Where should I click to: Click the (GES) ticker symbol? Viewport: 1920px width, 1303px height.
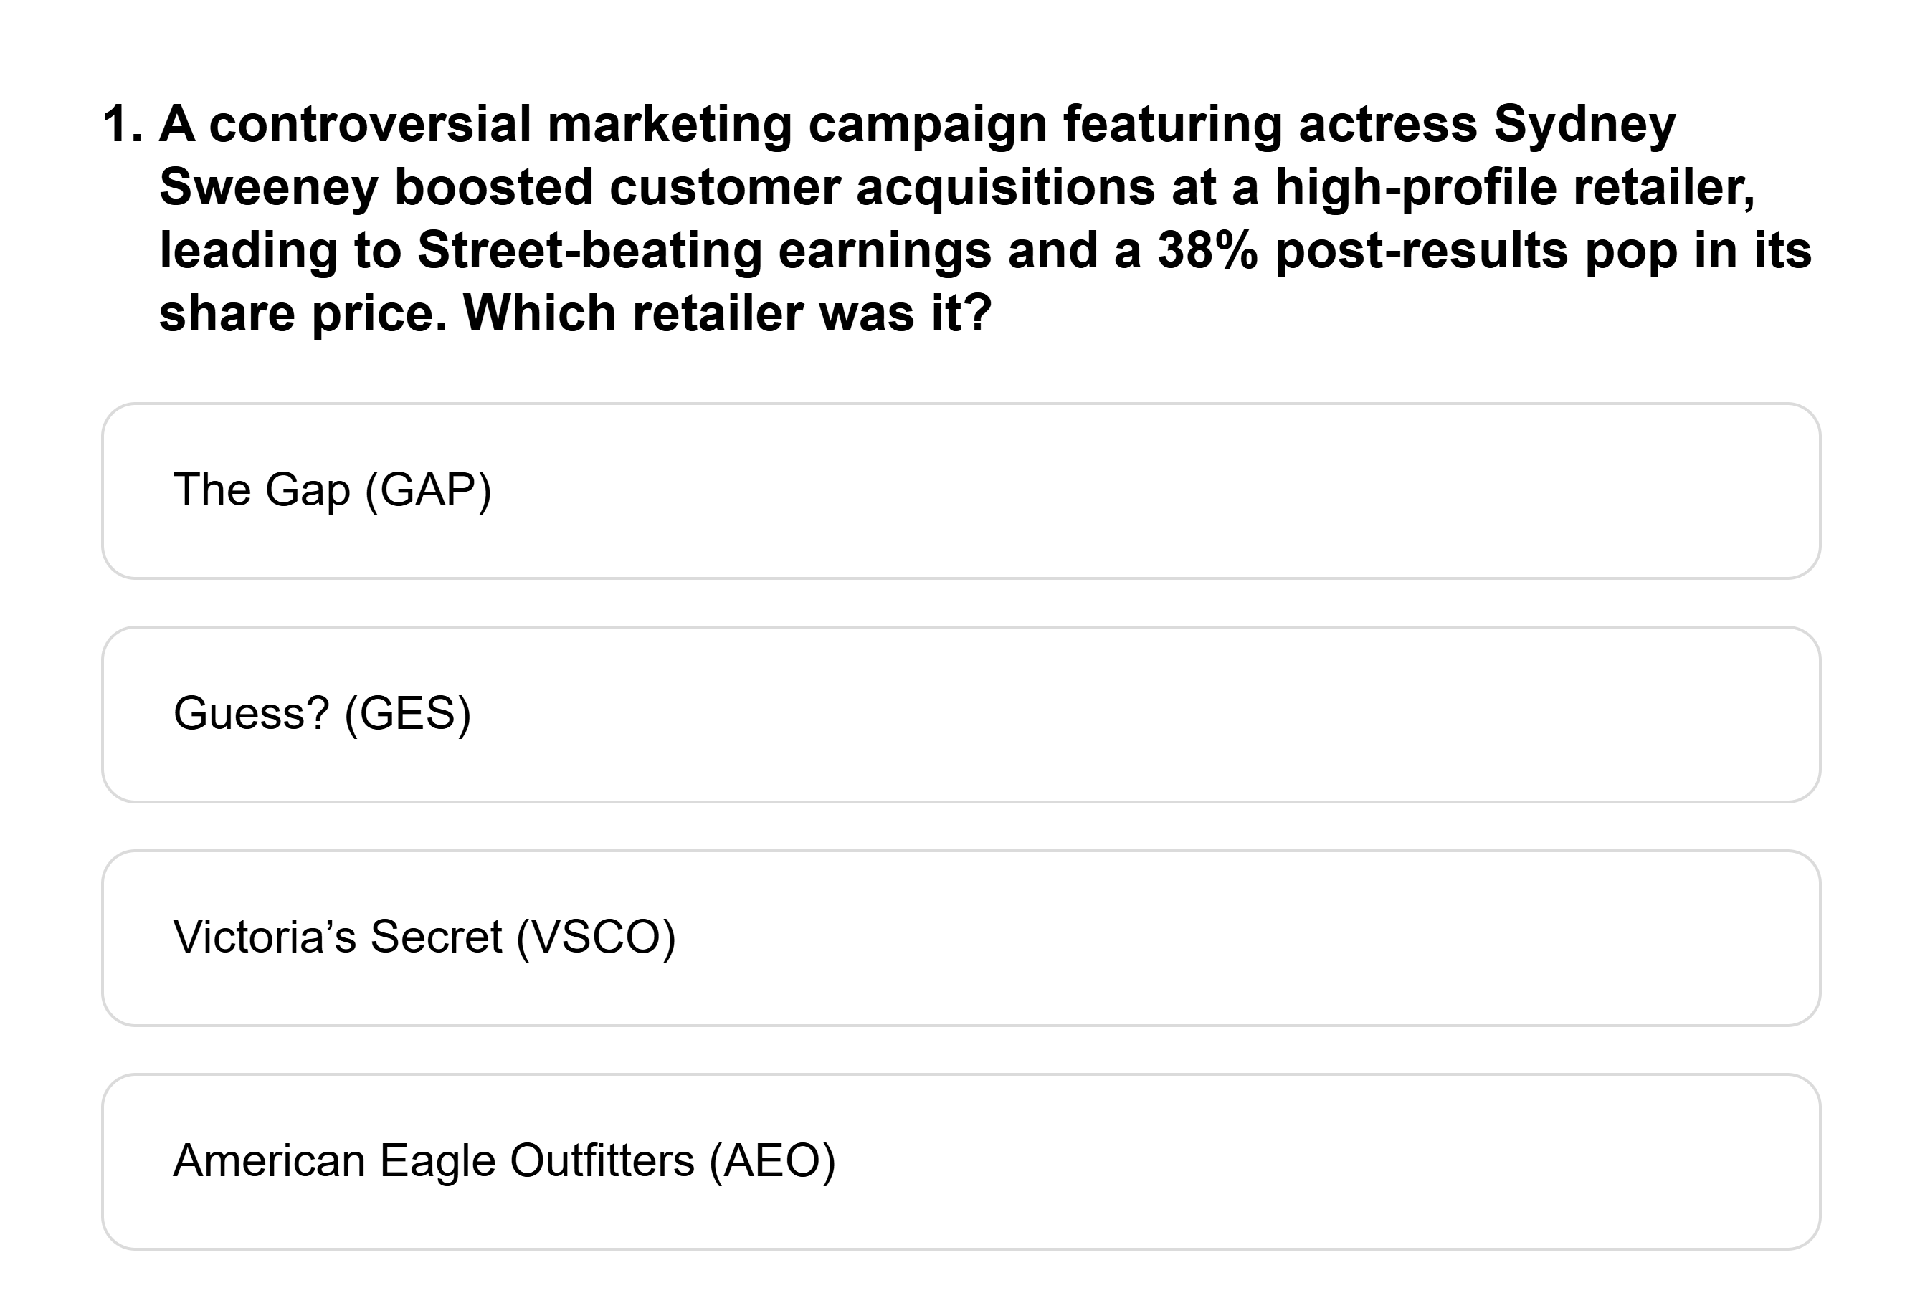408,715
